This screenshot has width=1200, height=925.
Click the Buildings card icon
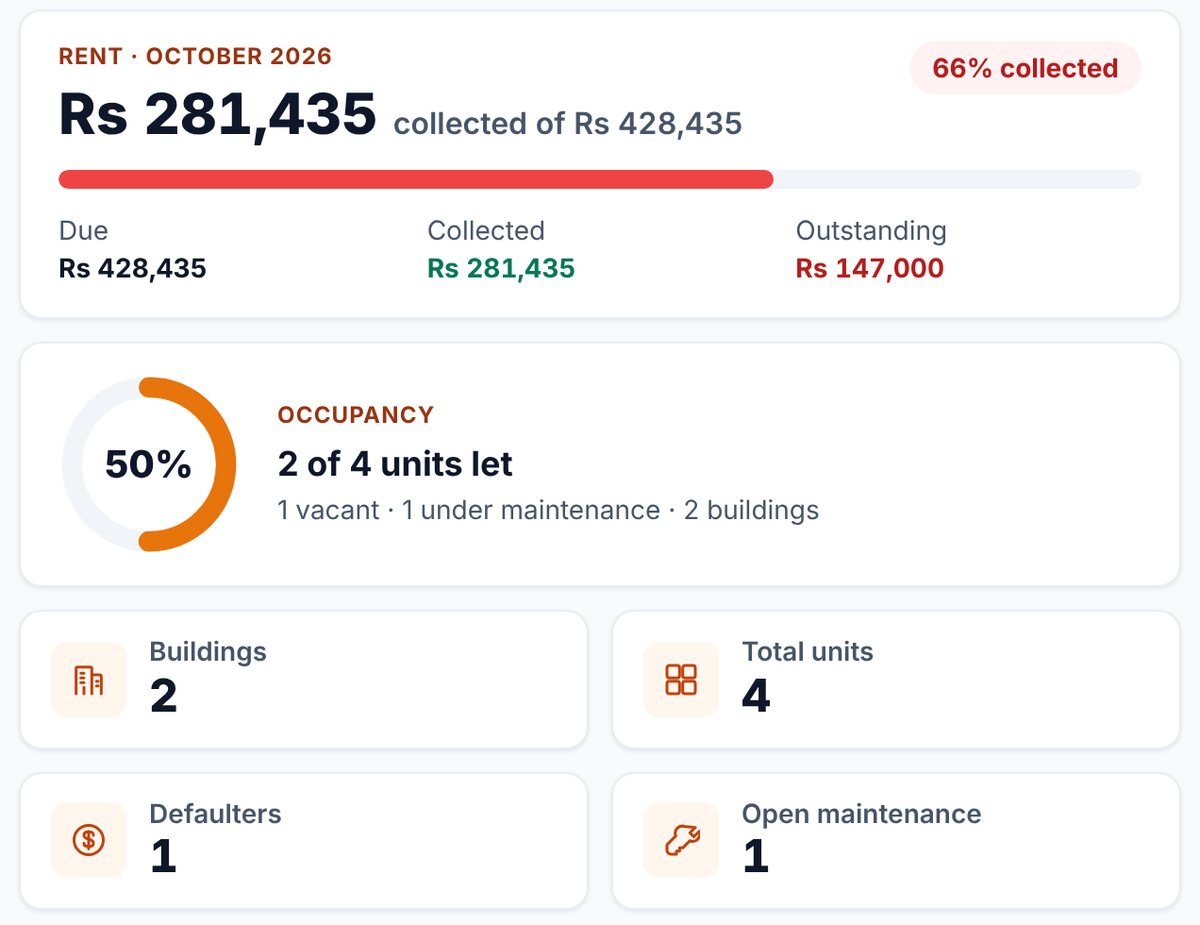[89, 680]
